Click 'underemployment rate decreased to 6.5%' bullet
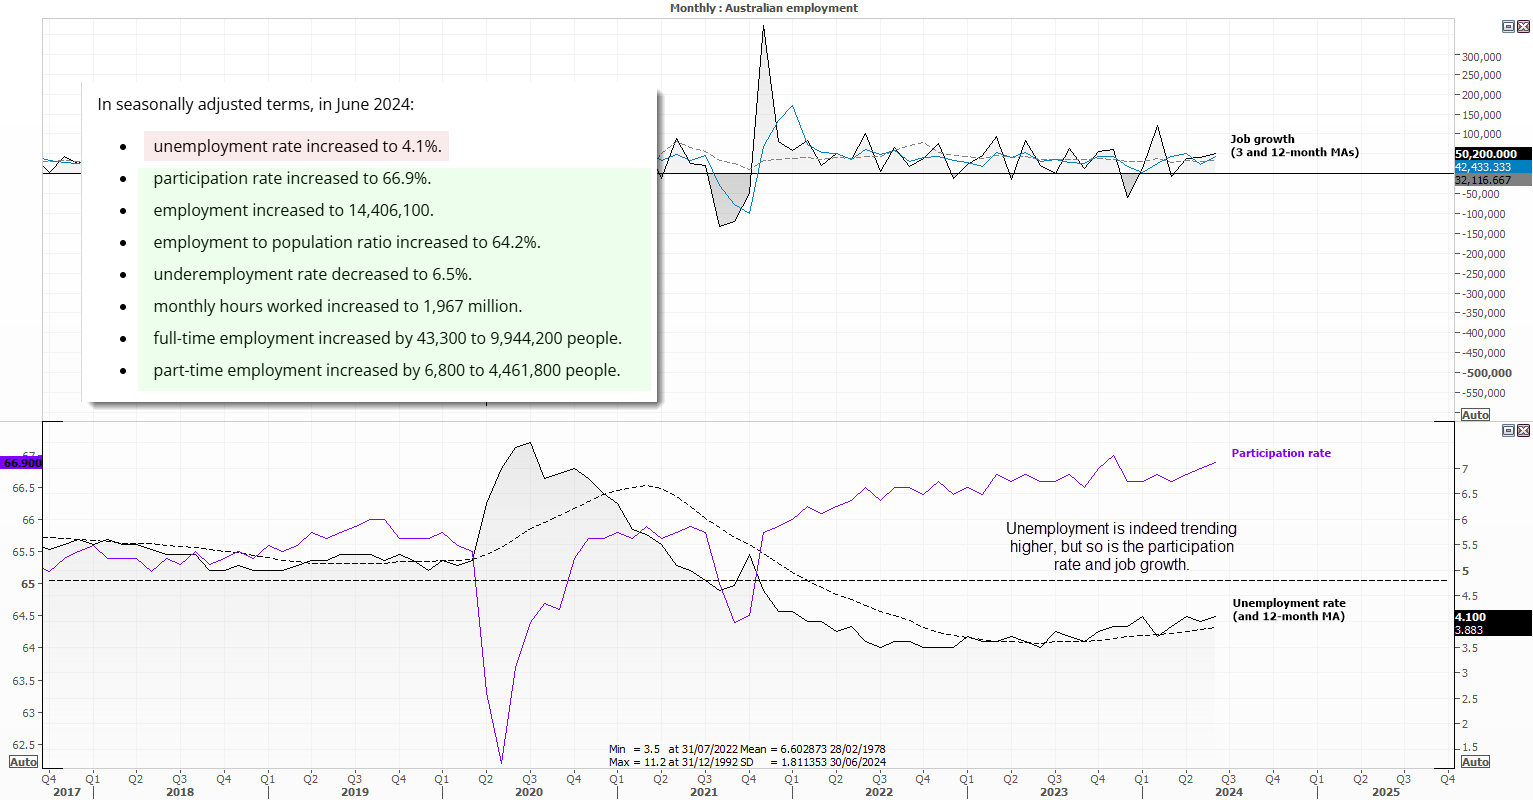 point(312,274)
